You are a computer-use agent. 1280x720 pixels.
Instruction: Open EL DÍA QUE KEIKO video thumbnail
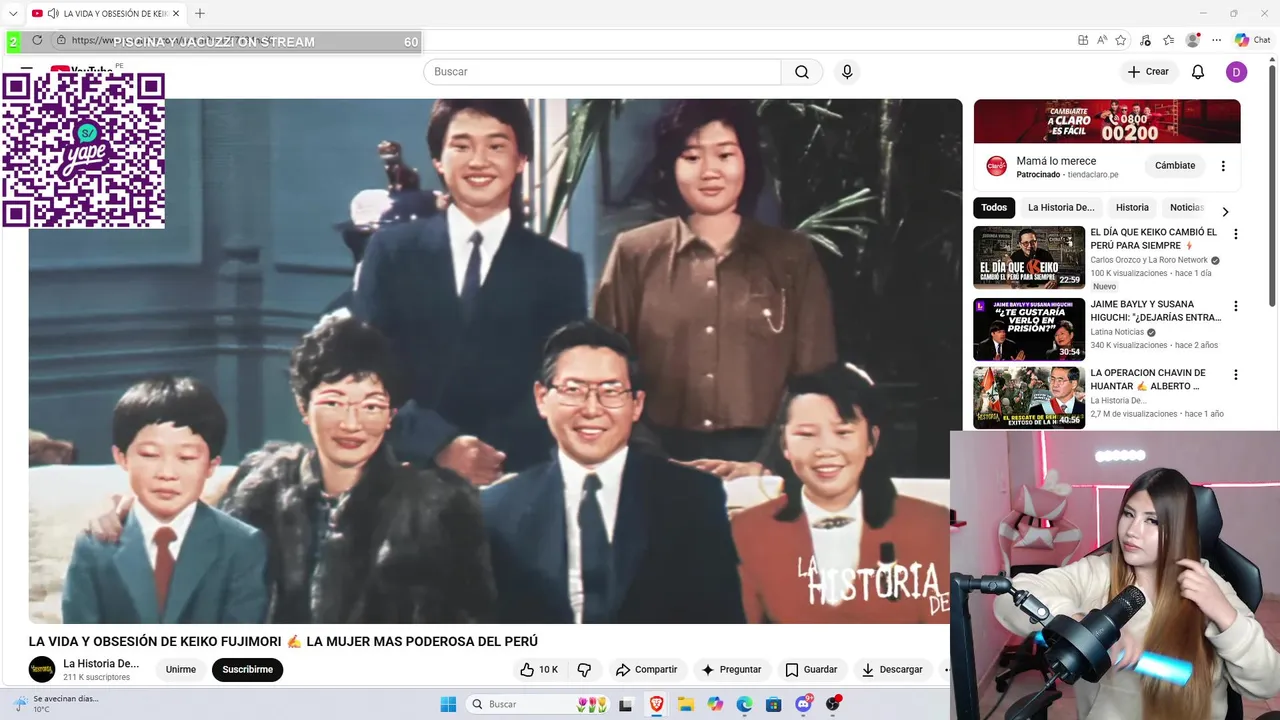[1029, 257]
